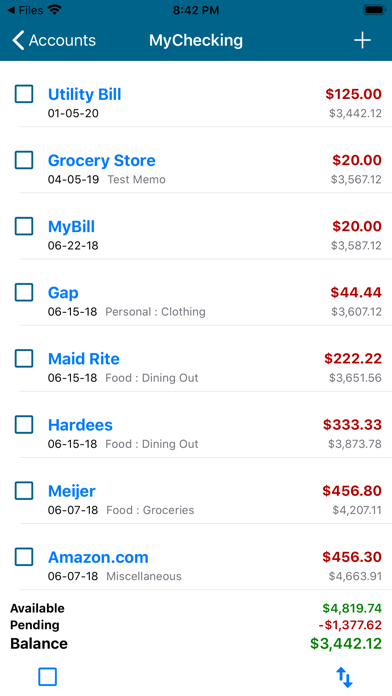
Task: Select the Hardees transaction checkbox
Action: (x=24, y=425)
